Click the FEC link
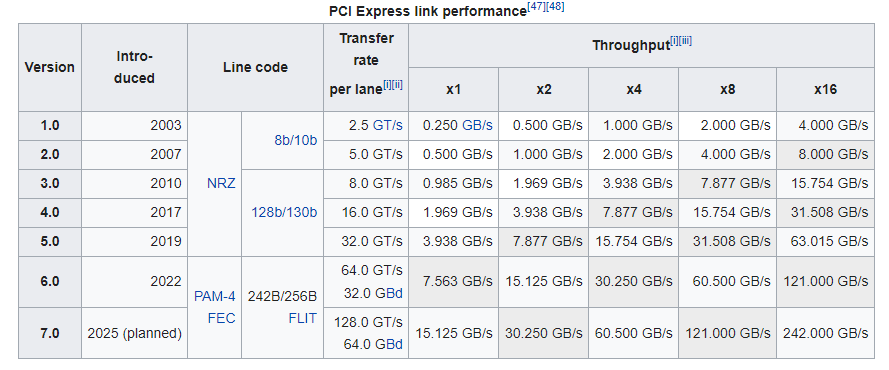Image resolution: width=889 pixels, height=370 pixels. (221, 318)
